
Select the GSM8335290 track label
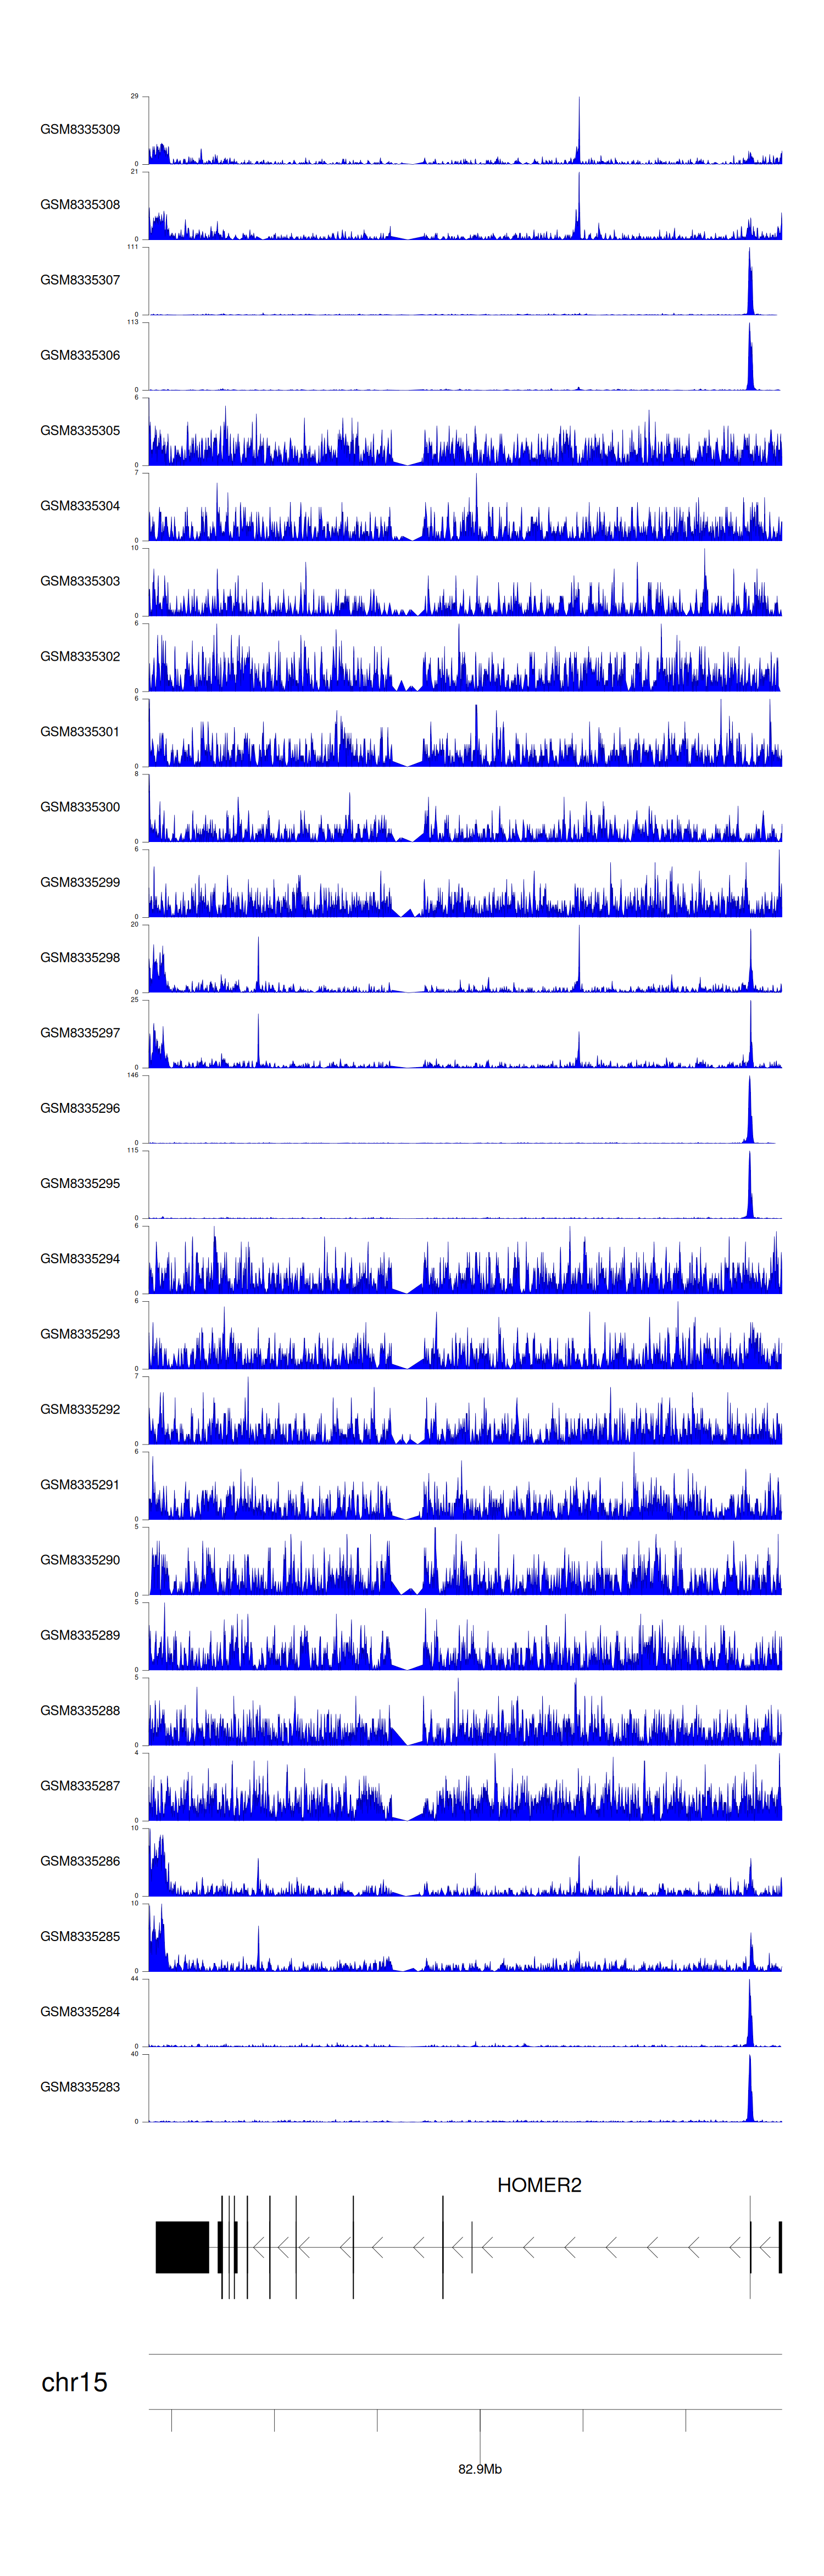tap(80, 1560)
